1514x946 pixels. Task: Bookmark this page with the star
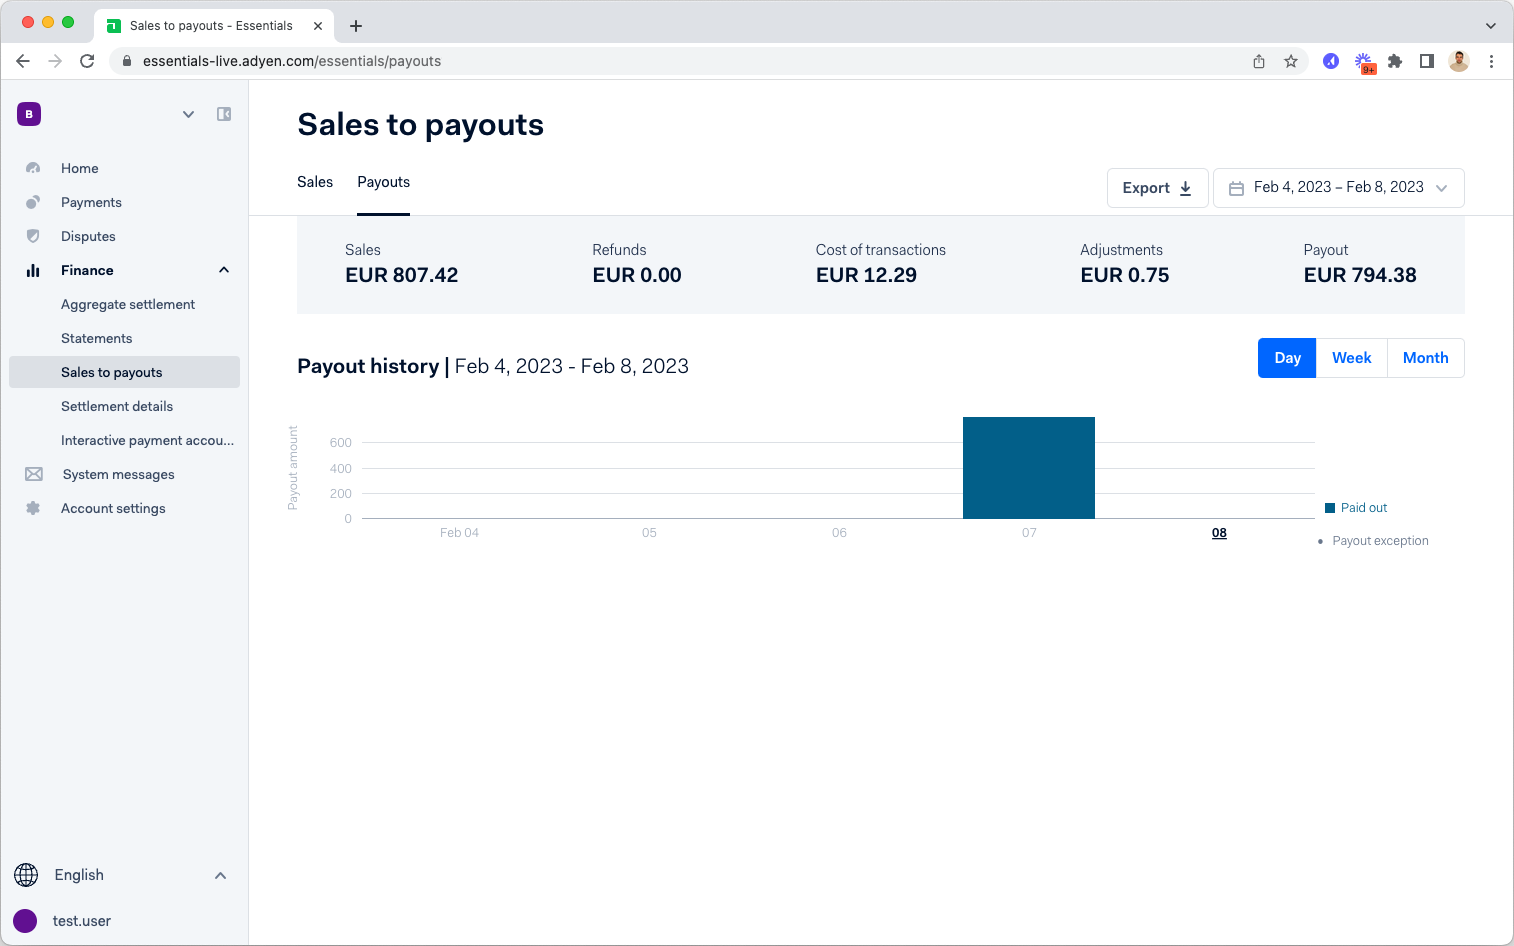[x=1291, y=61]
